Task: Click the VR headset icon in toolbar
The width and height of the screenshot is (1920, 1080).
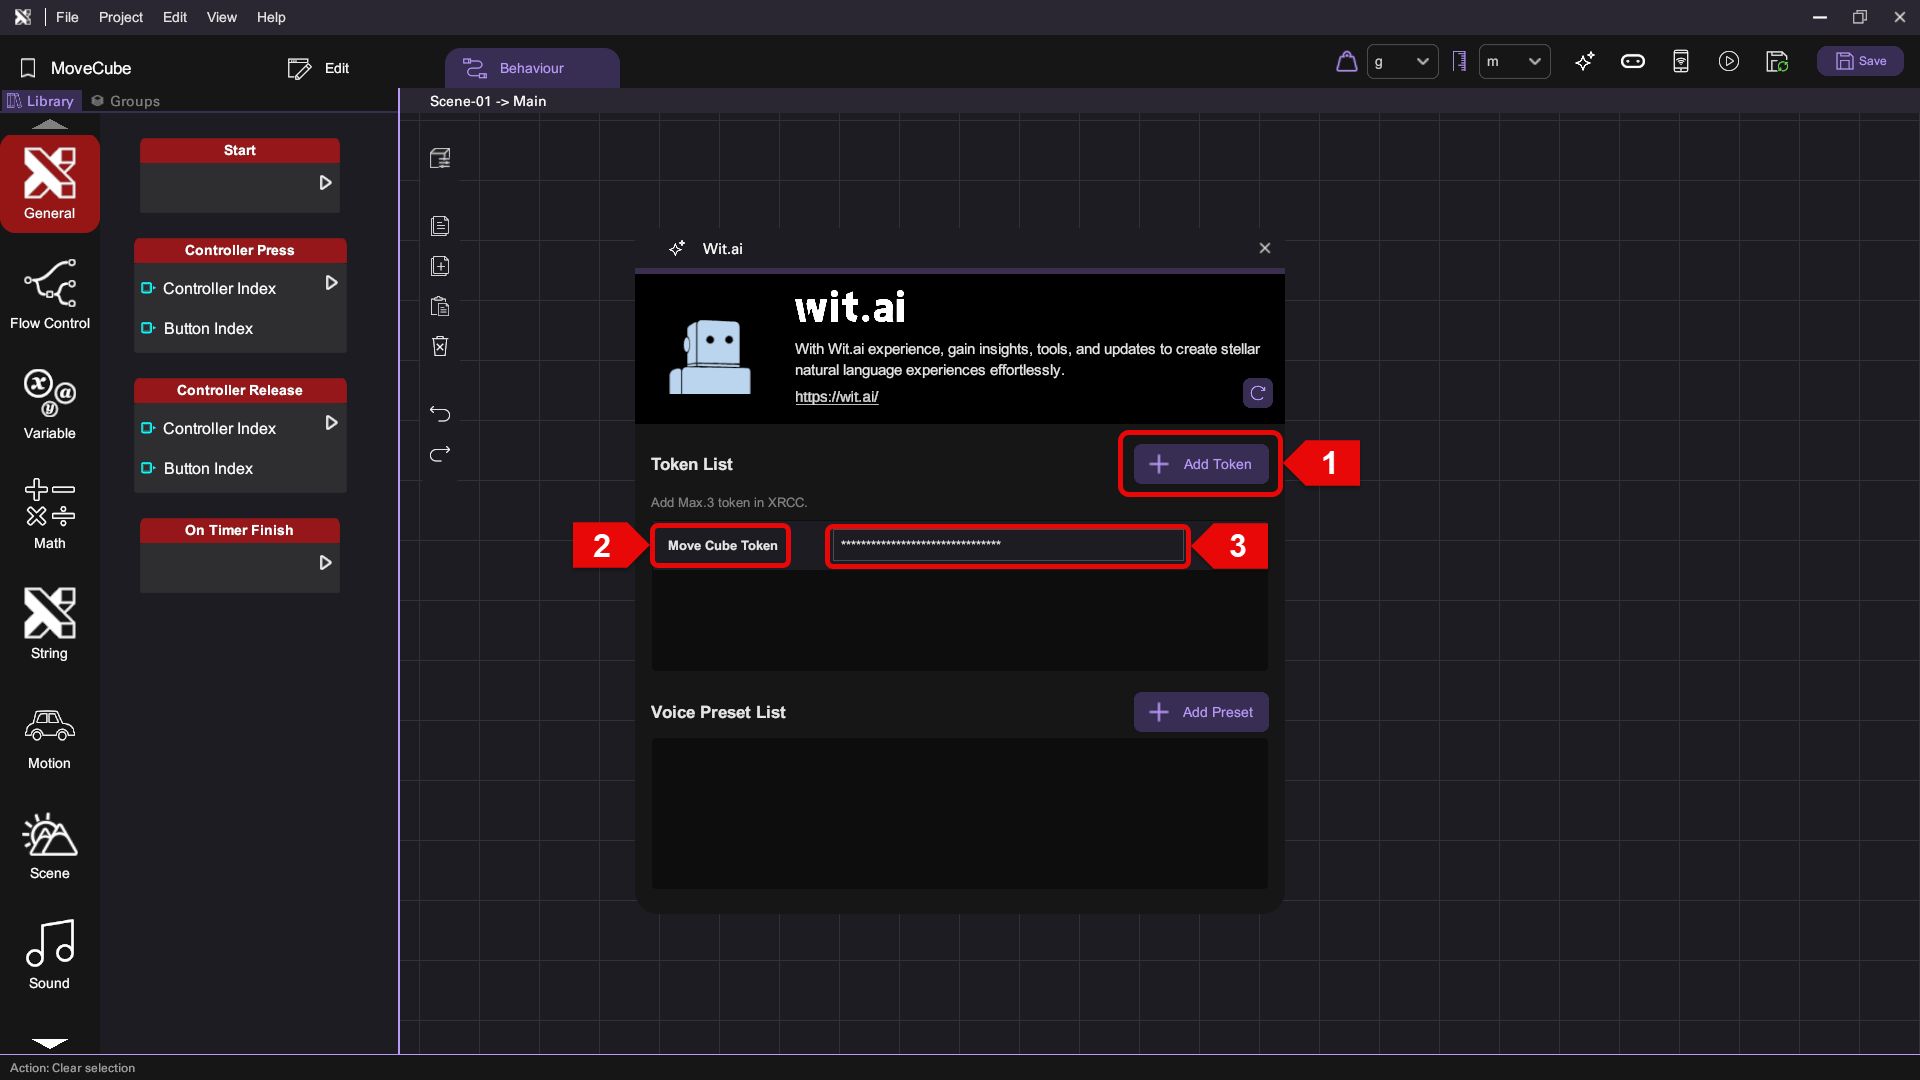Action: point(1632,62)
